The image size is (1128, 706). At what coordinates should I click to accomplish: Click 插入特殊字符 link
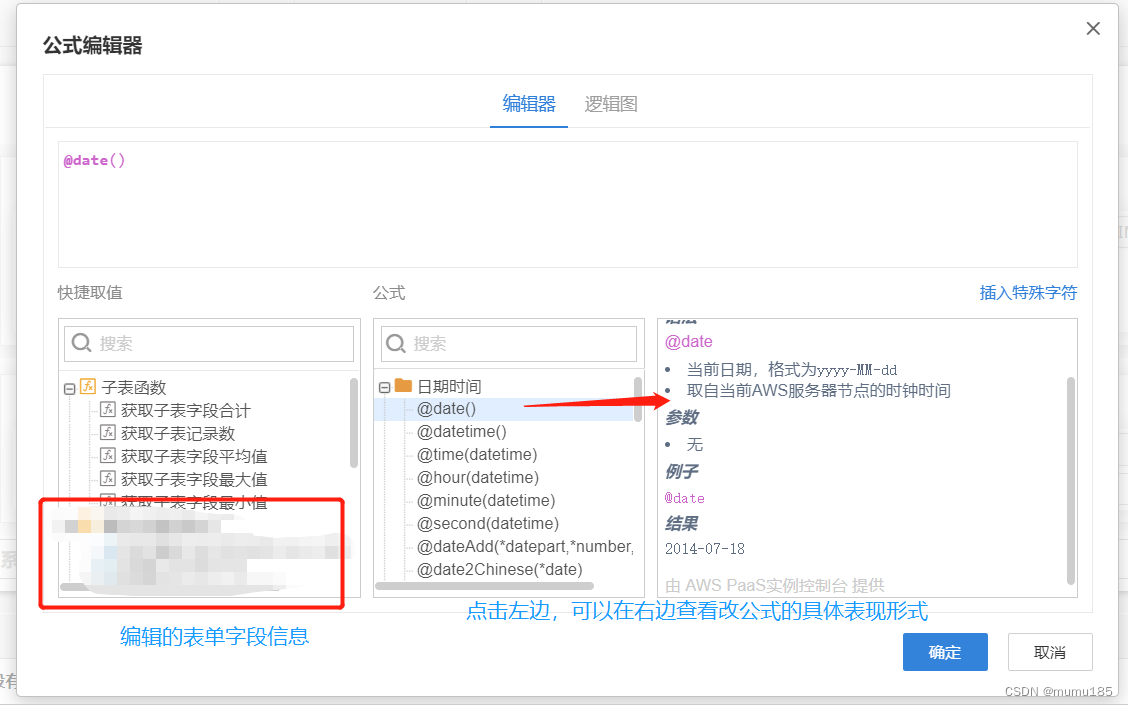pyautogui.click(x=1028, y=293)
